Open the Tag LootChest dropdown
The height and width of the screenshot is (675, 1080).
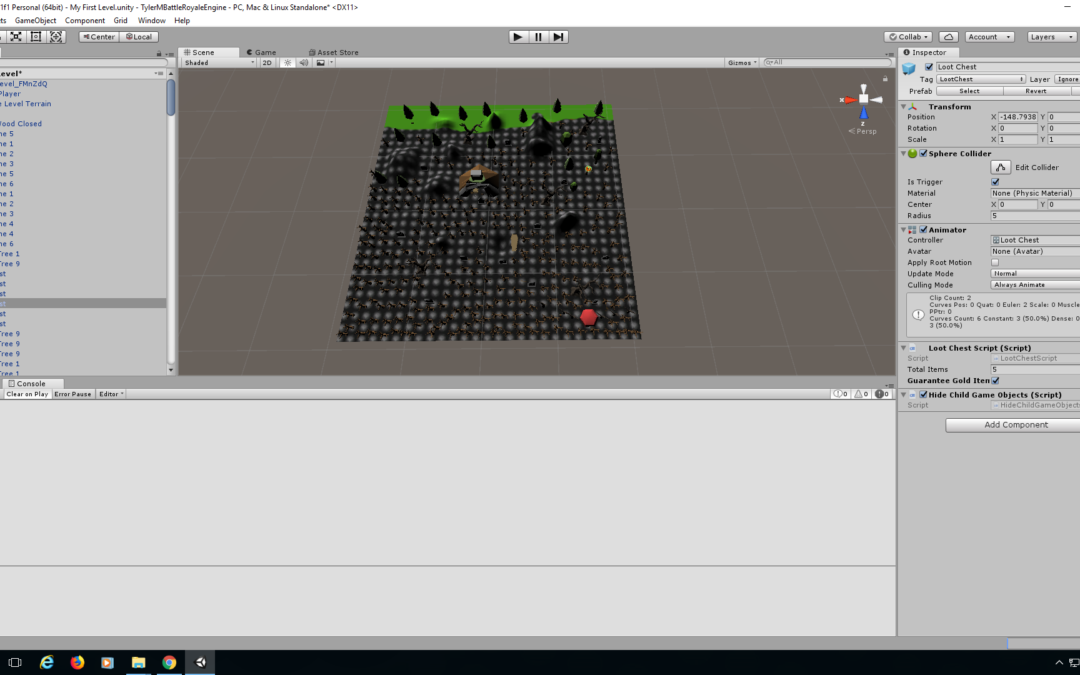(x=981, y=79)
